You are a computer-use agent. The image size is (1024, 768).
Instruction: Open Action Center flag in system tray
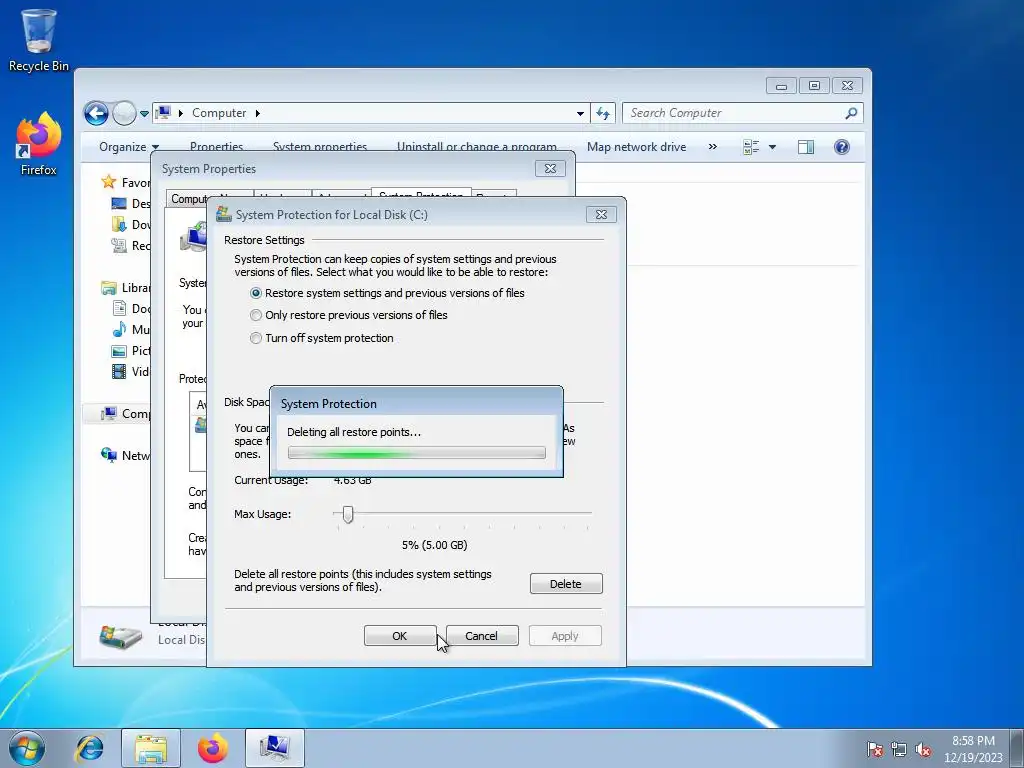pos(874,749)
